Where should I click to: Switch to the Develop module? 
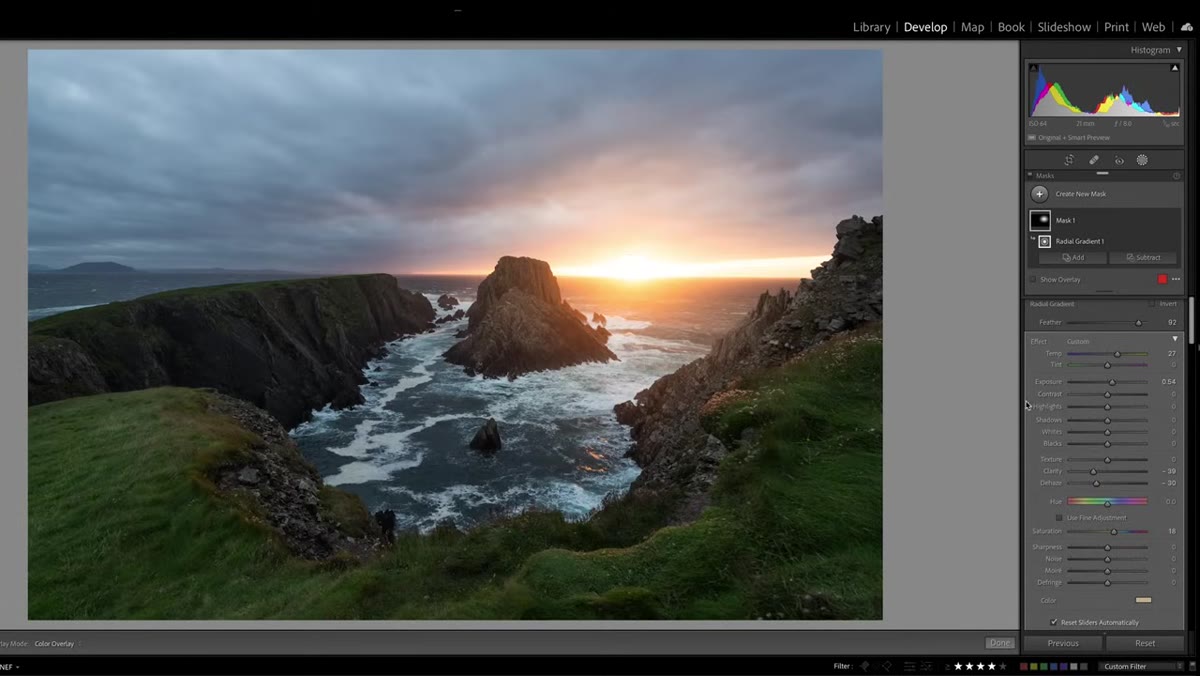coord(925,27)
